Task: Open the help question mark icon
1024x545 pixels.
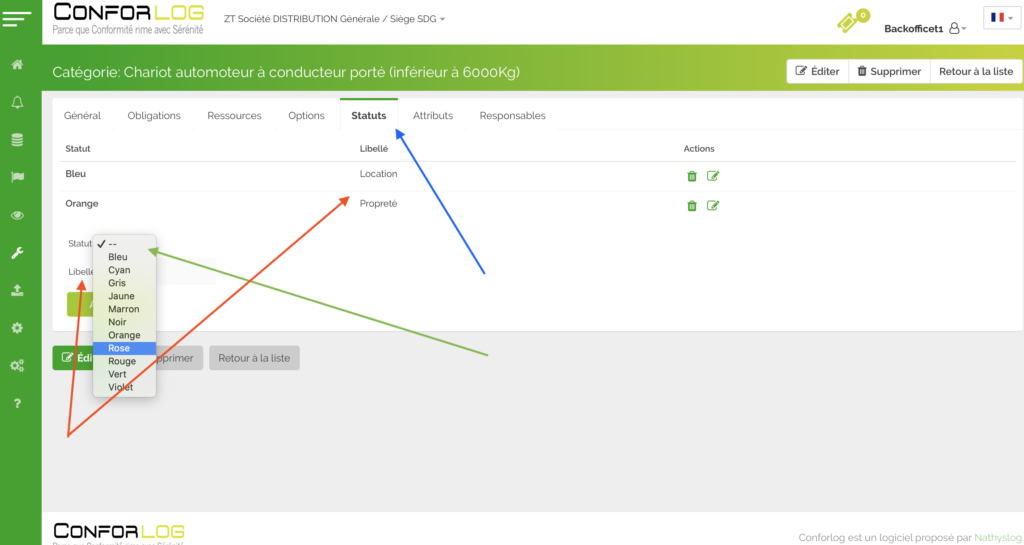Action: [x=17, y=403]
